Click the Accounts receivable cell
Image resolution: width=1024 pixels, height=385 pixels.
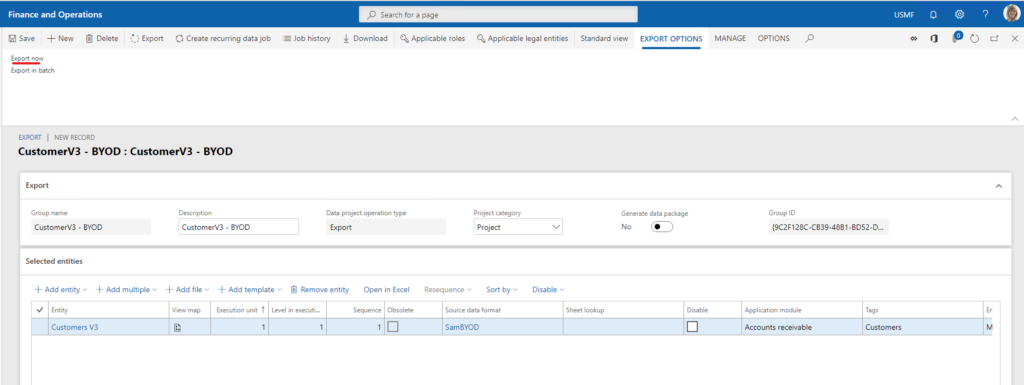click(x=801, y=328)
